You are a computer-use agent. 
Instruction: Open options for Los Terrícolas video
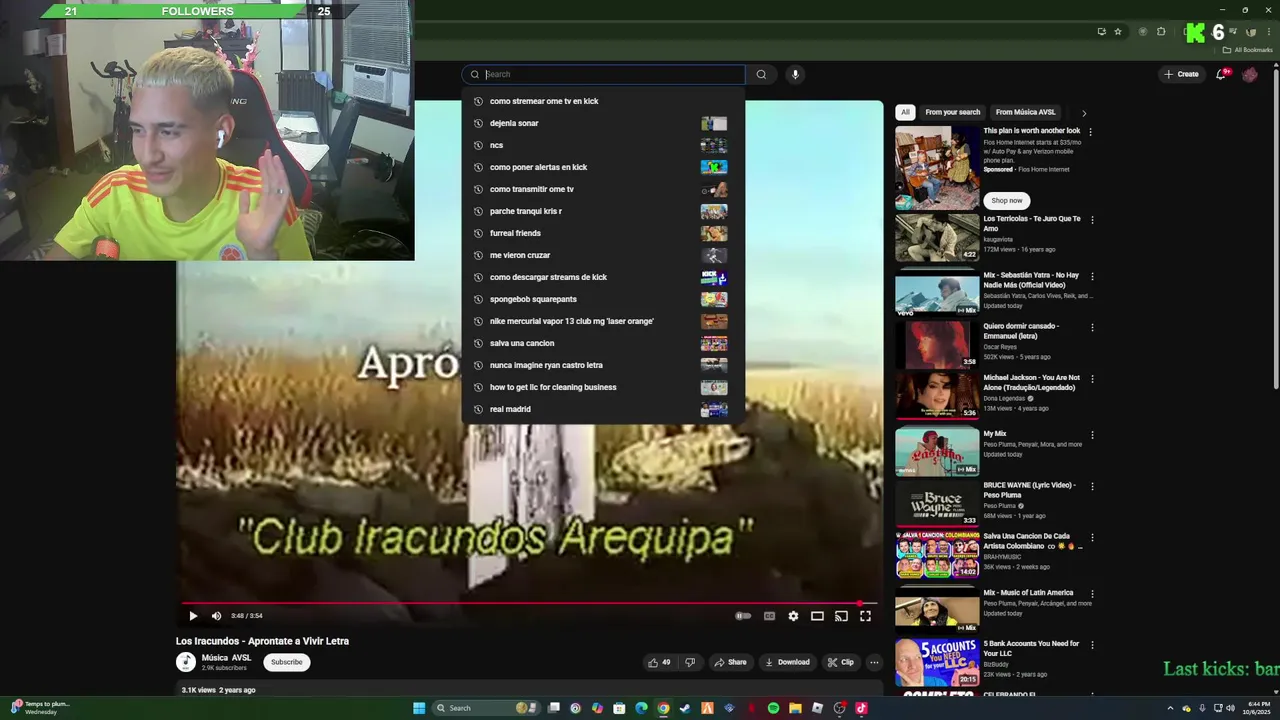pyautogui.click(x=1092, y=220)
